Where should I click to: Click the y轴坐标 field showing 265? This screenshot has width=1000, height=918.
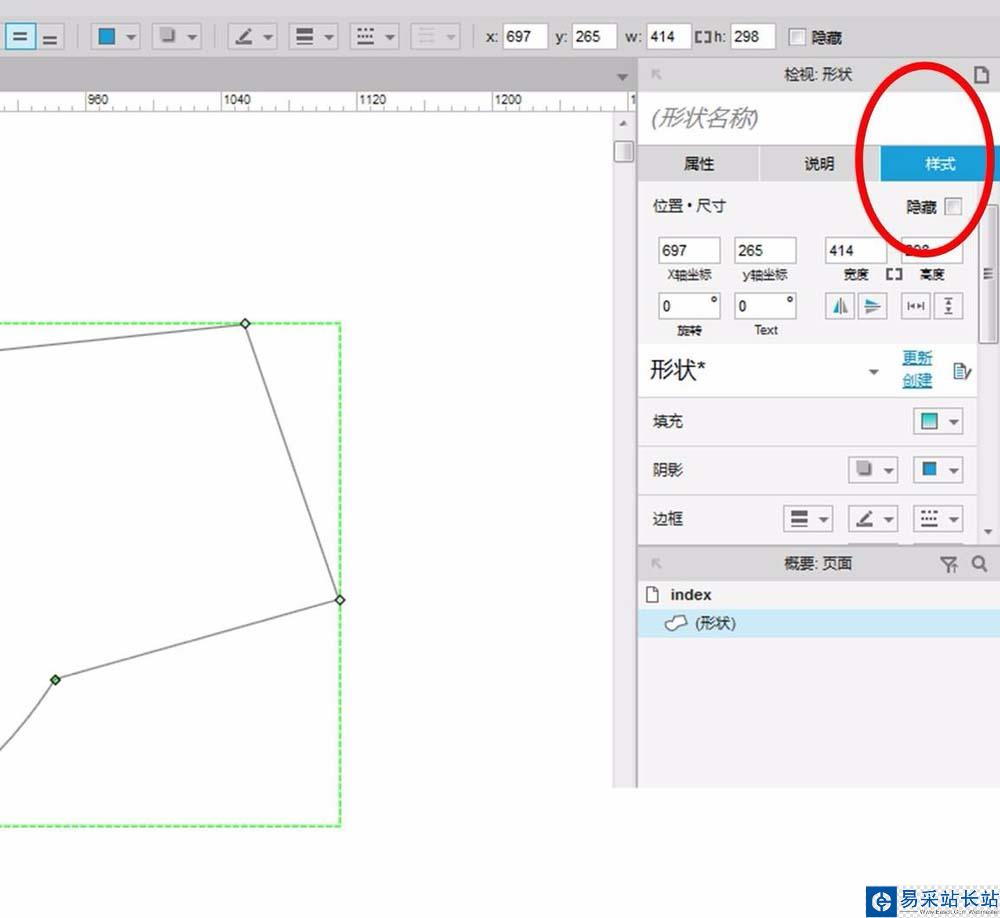765,250
